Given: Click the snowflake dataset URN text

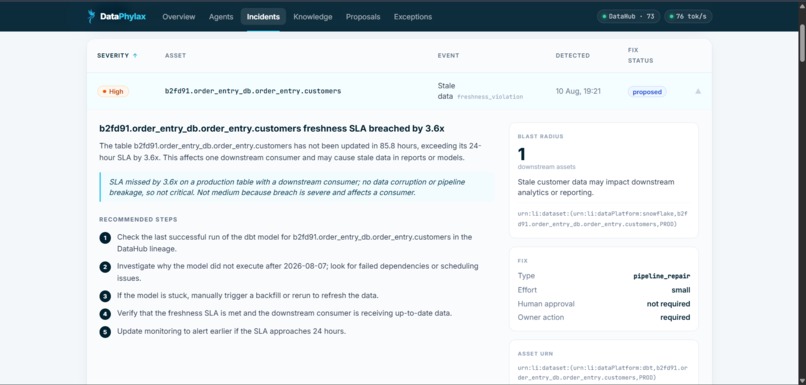Looking at the screenshot, I should [603, 218].
